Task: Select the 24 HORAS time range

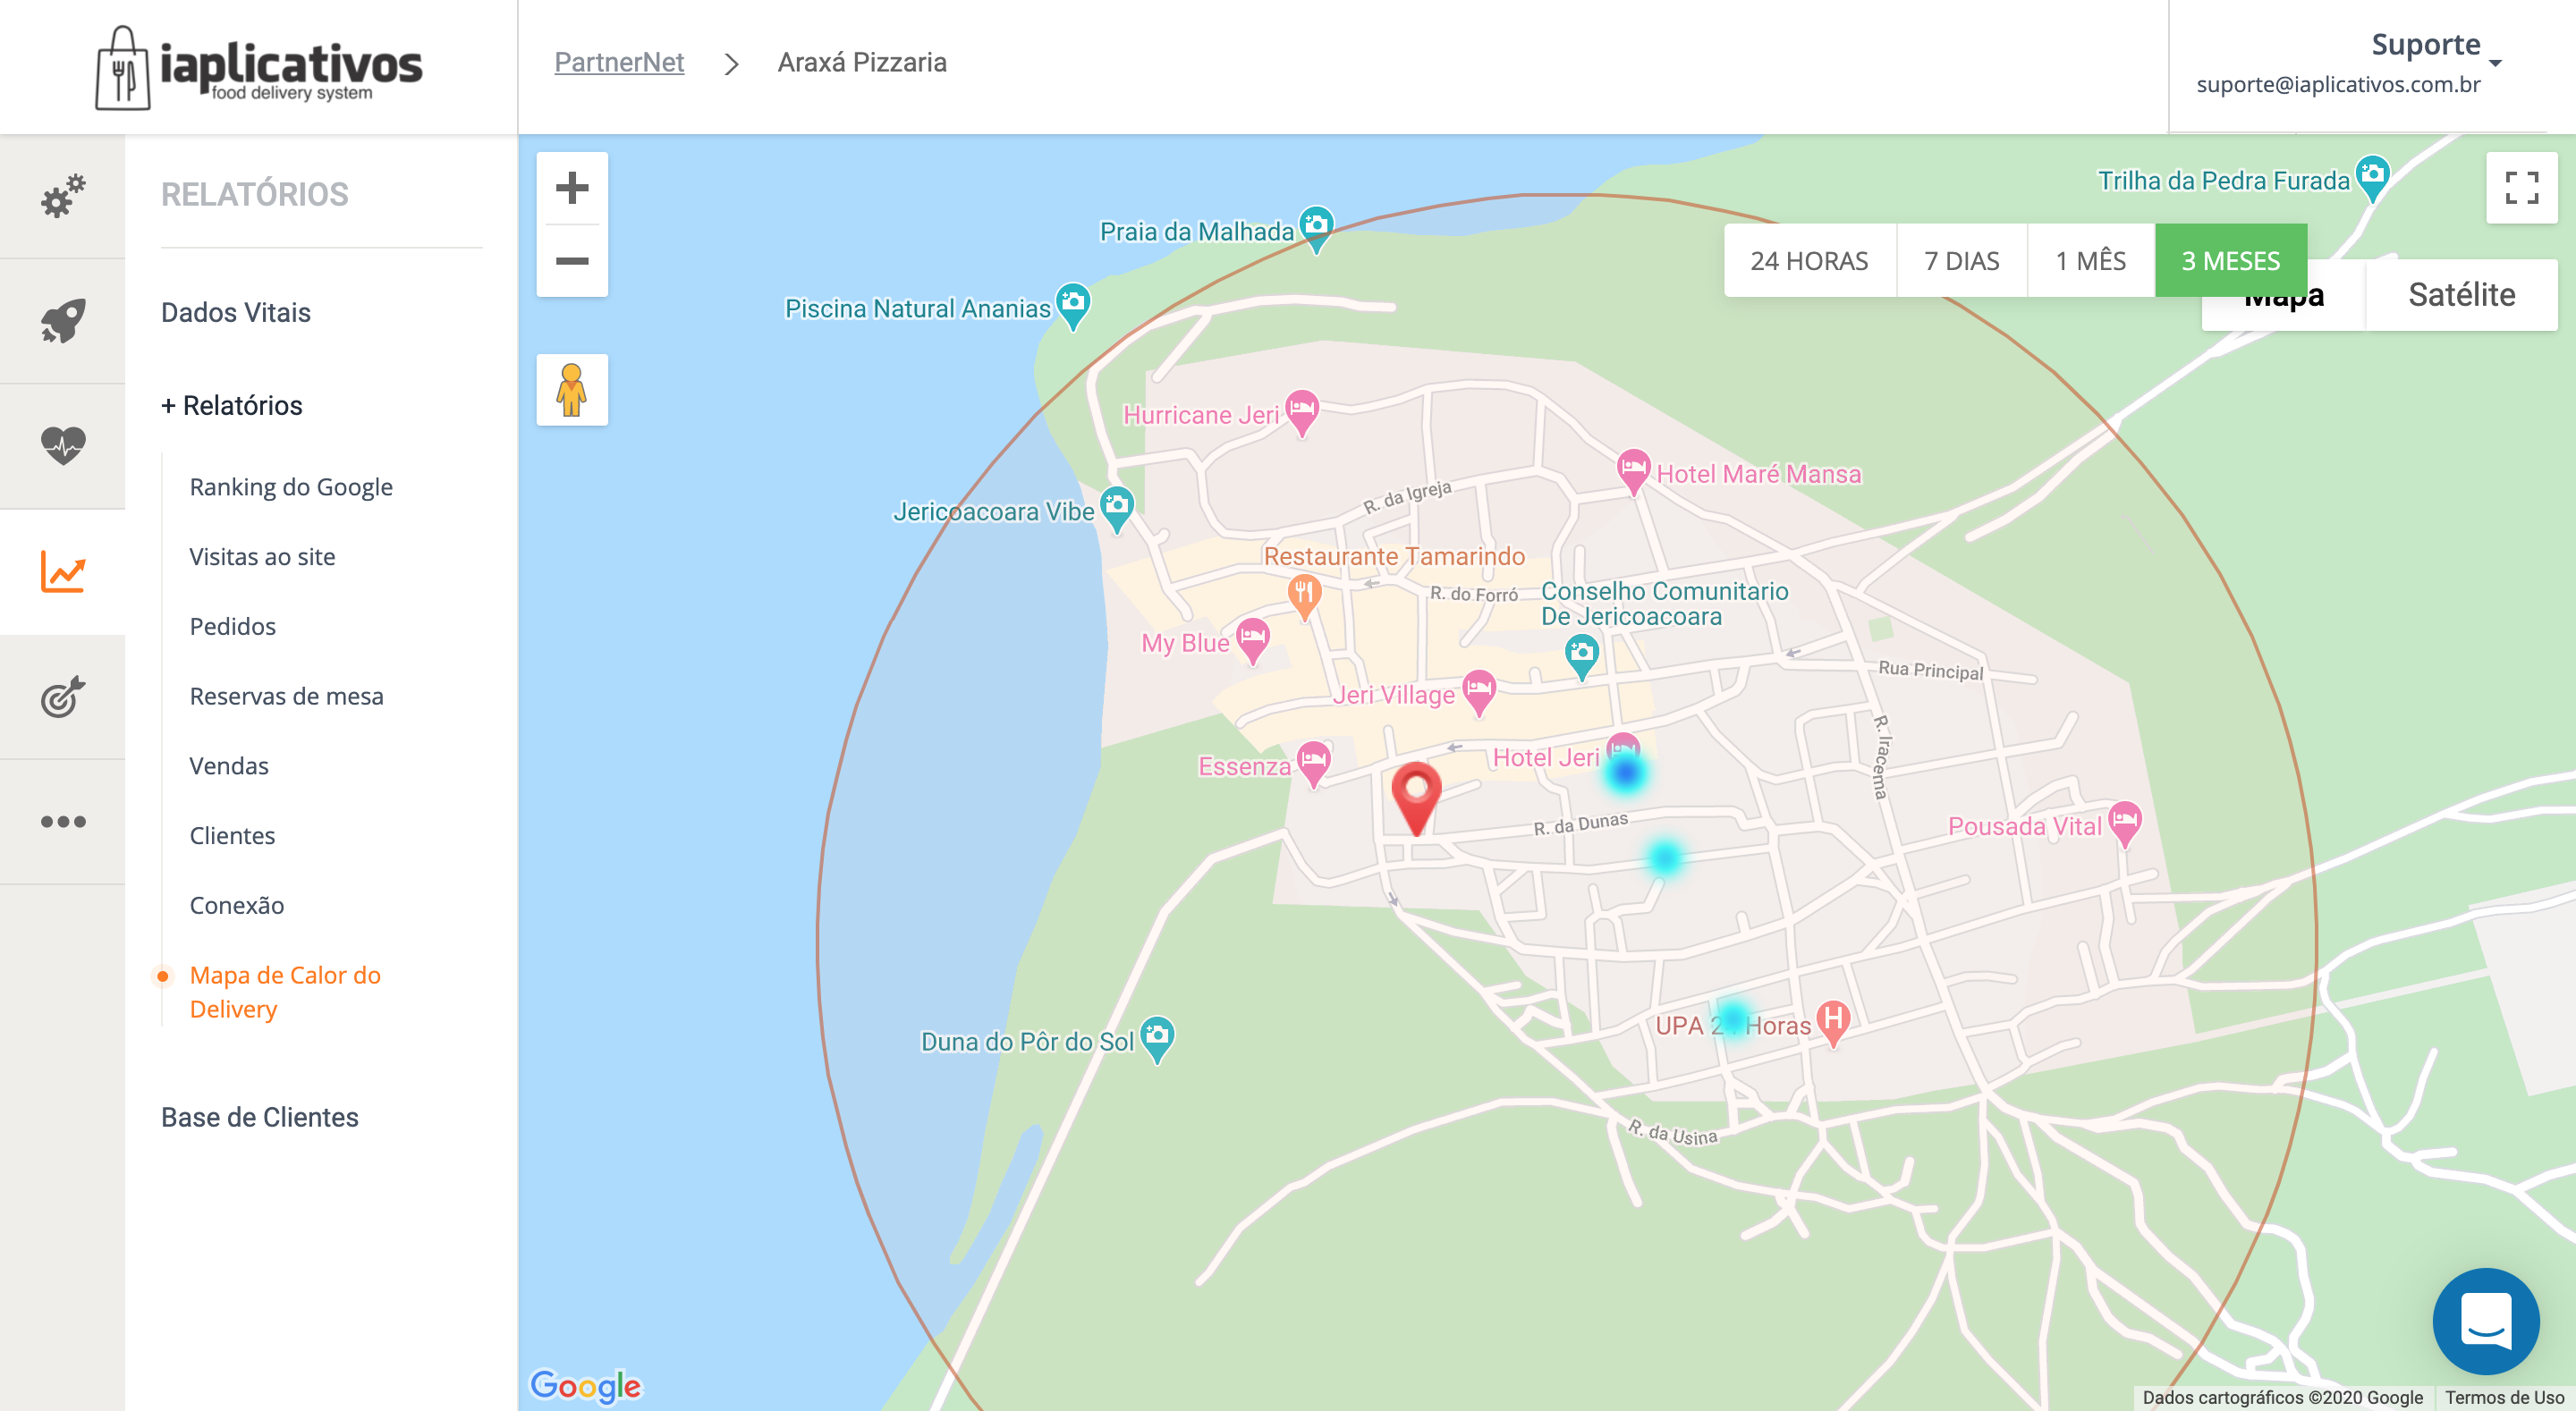Action: (1809, 261)
